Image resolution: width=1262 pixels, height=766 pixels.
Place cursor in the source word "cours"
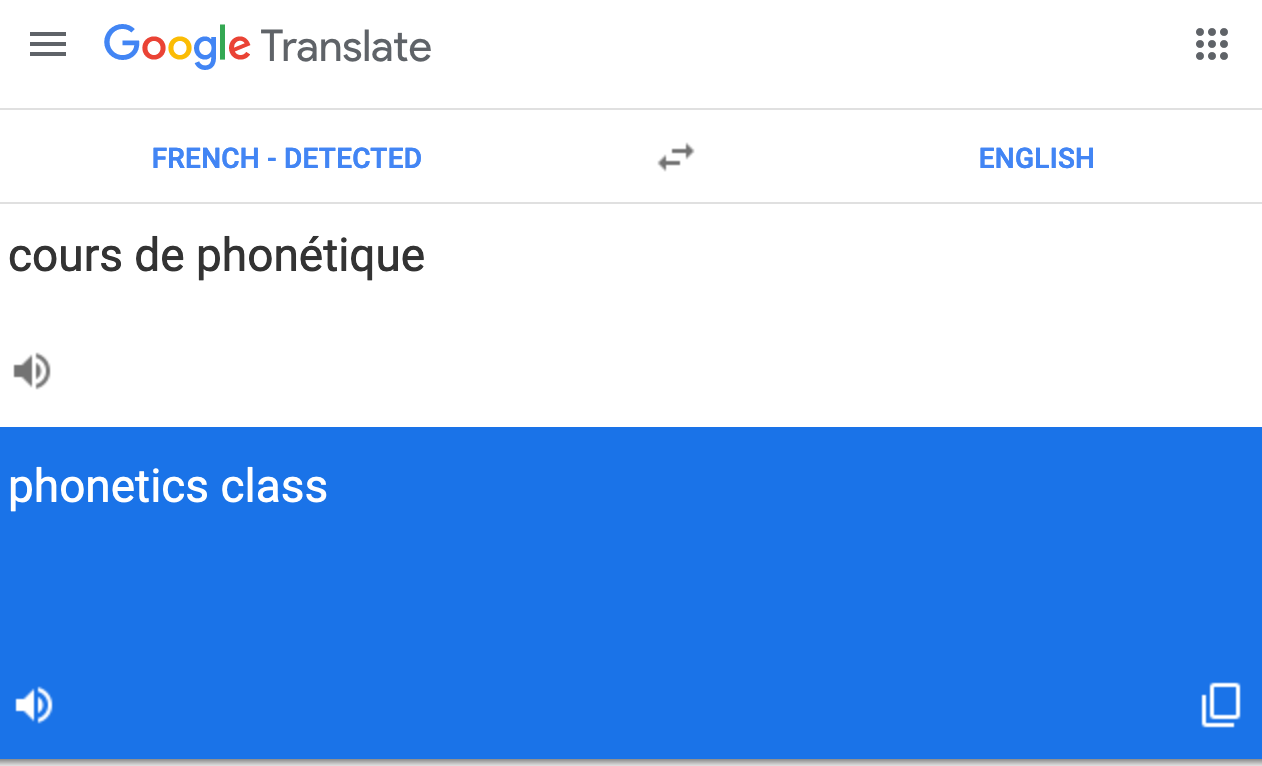[x=64, y=256]
